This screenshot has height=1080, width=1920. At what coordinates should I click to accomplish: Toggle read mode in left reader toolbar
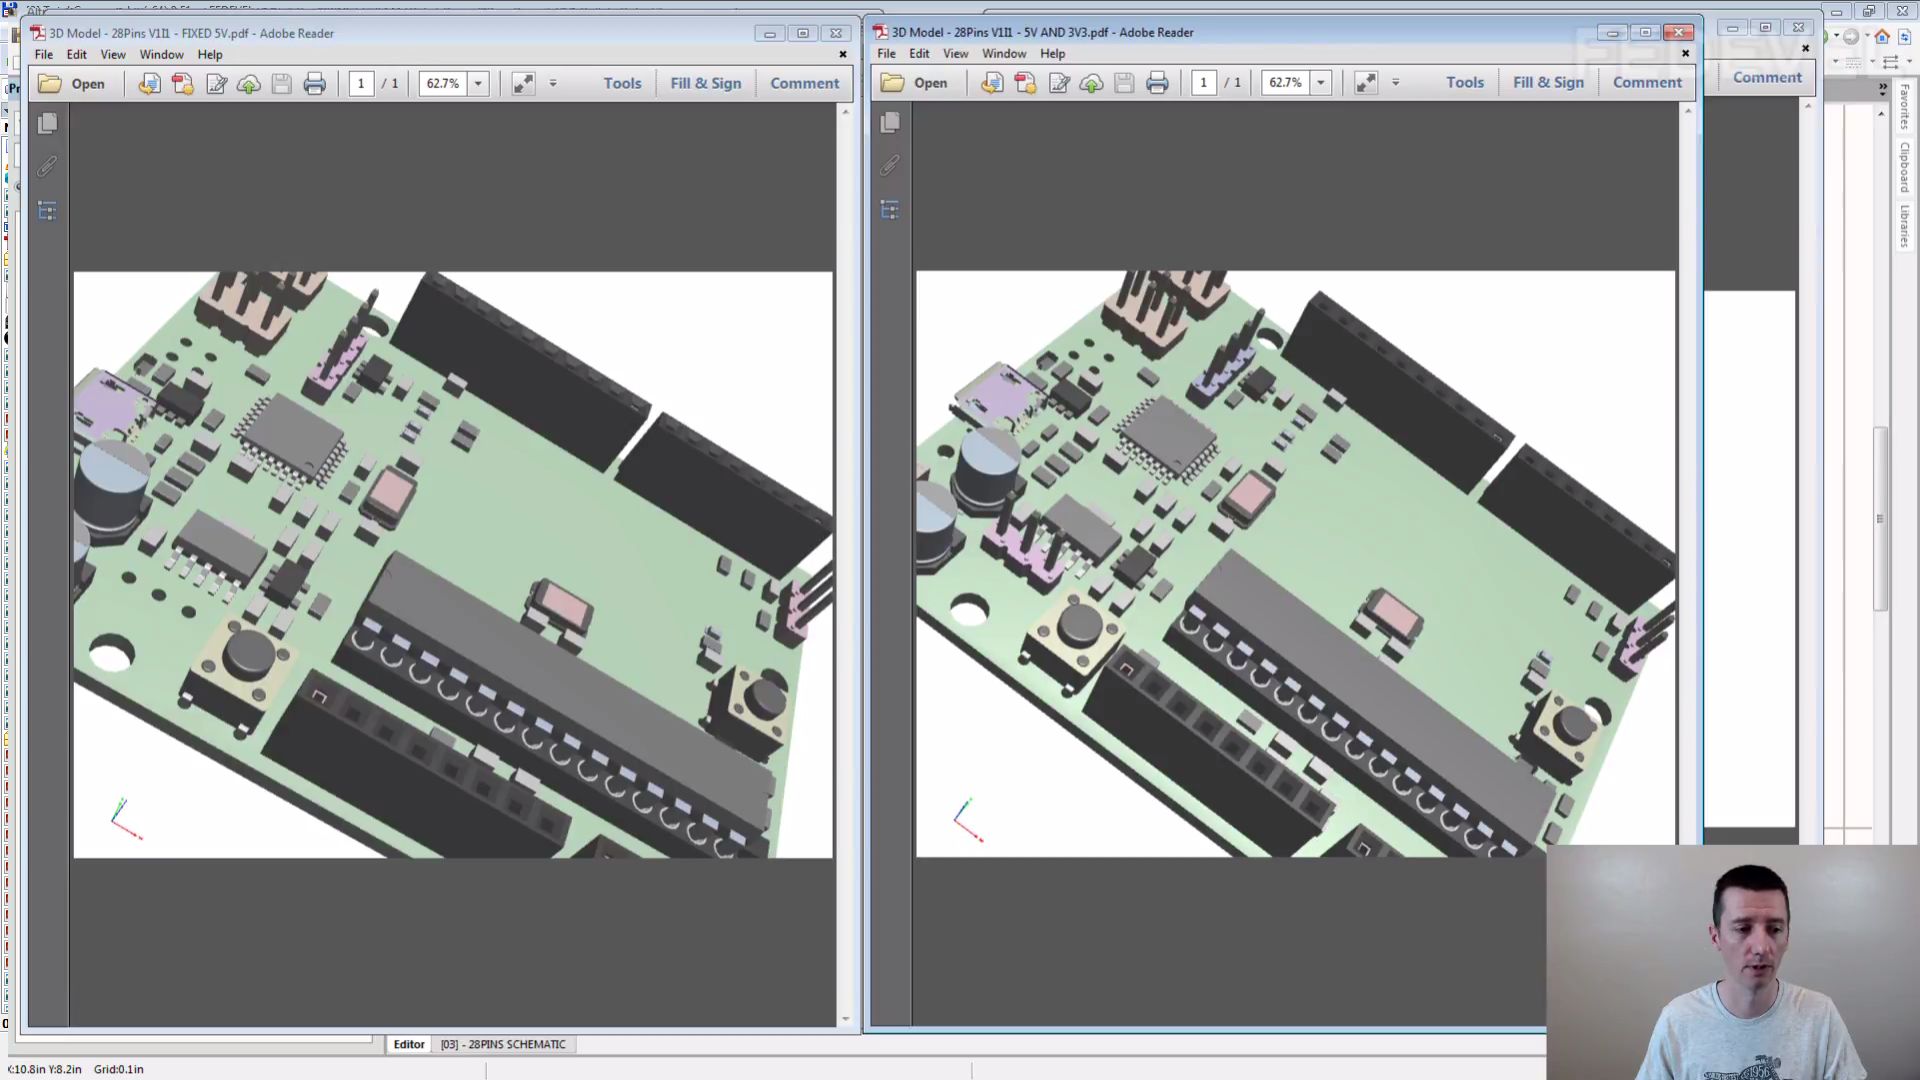523,84
